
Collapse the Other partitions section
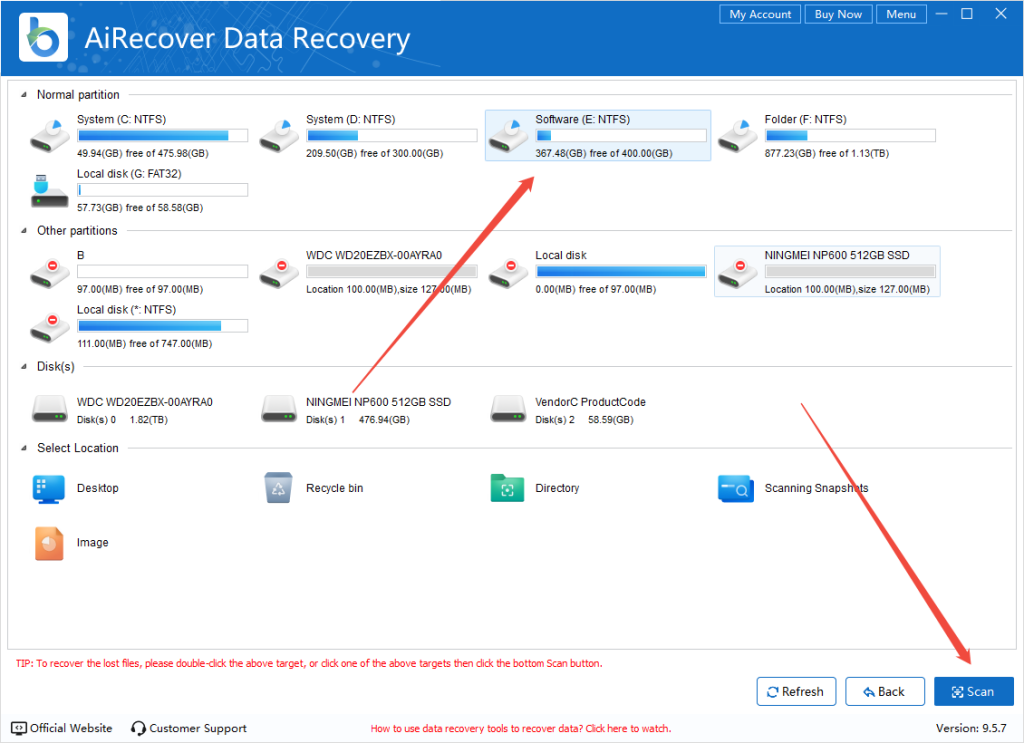point(24,231)
